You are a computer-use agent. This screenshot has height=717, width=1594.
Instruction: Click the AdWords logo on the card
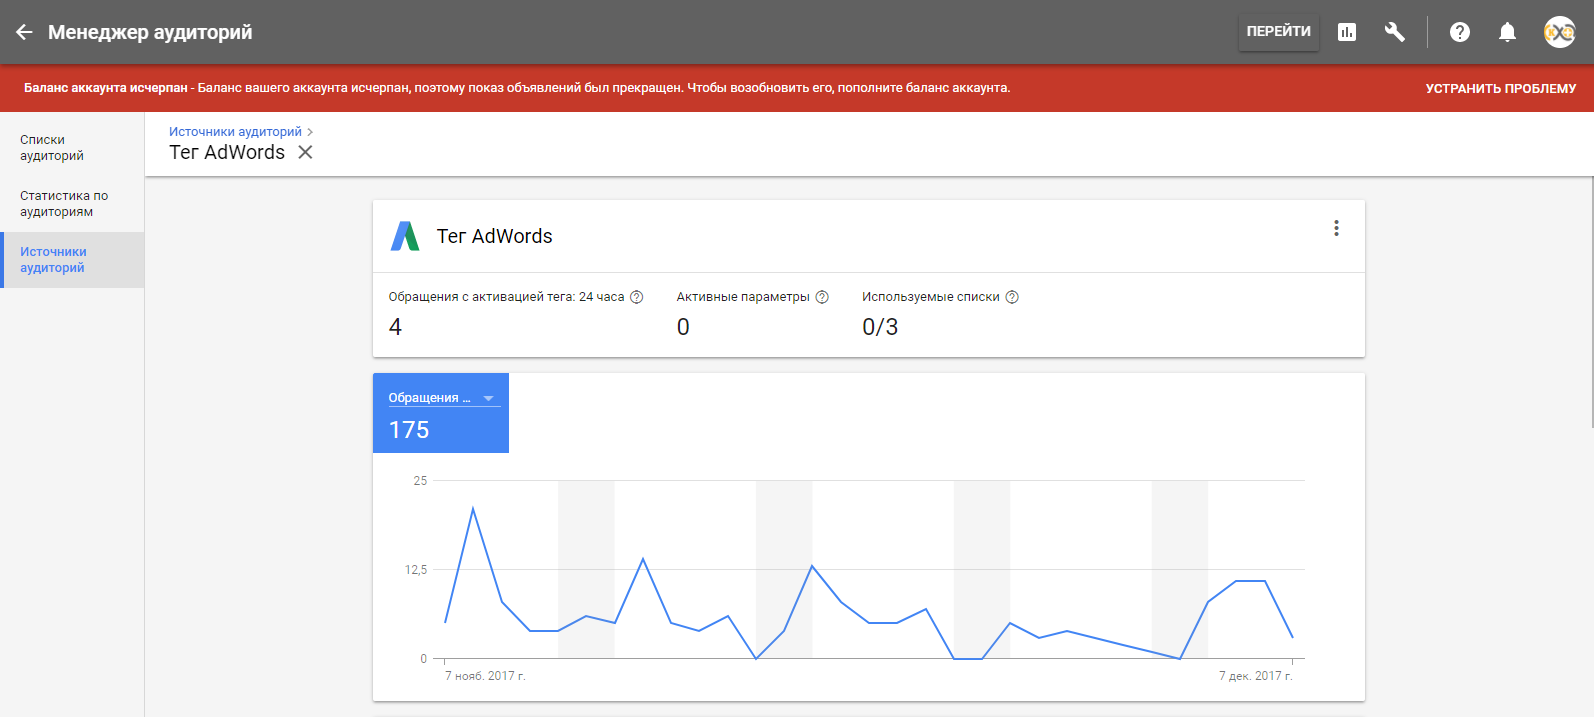click(405, 236)
